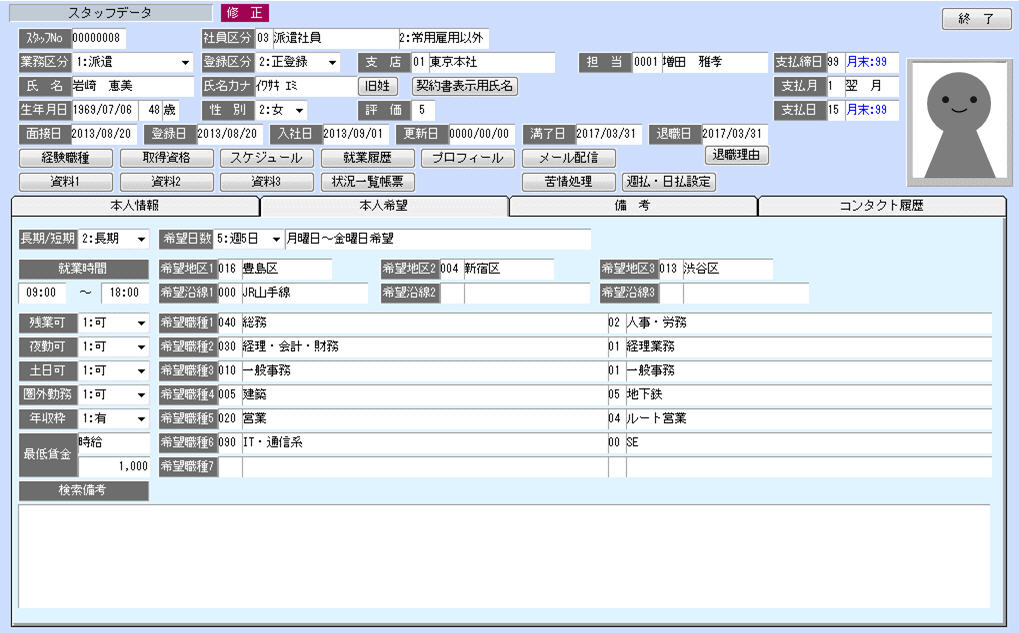
Task: Open the 備考 tab
Action: coord(632,206)
